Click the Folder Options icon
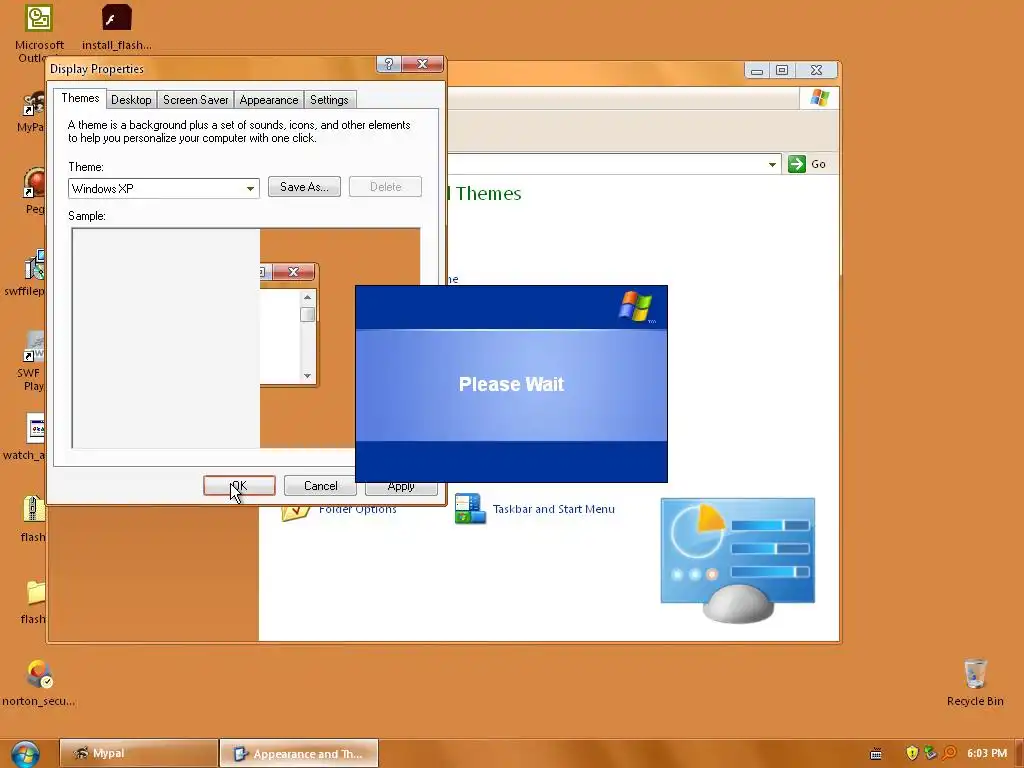Image resolution: width=1024 pixels, height=768 pixels. pos(295,512)
